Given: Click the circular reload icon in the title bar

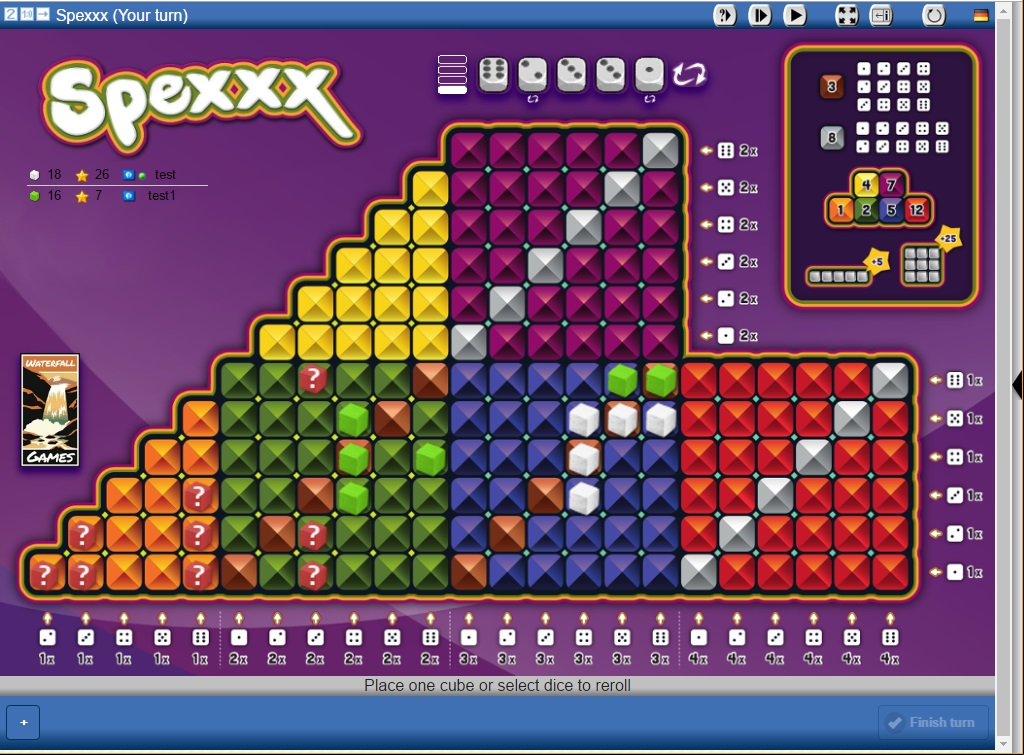Looking at the screenshot, I should click(x=934, y=15).
